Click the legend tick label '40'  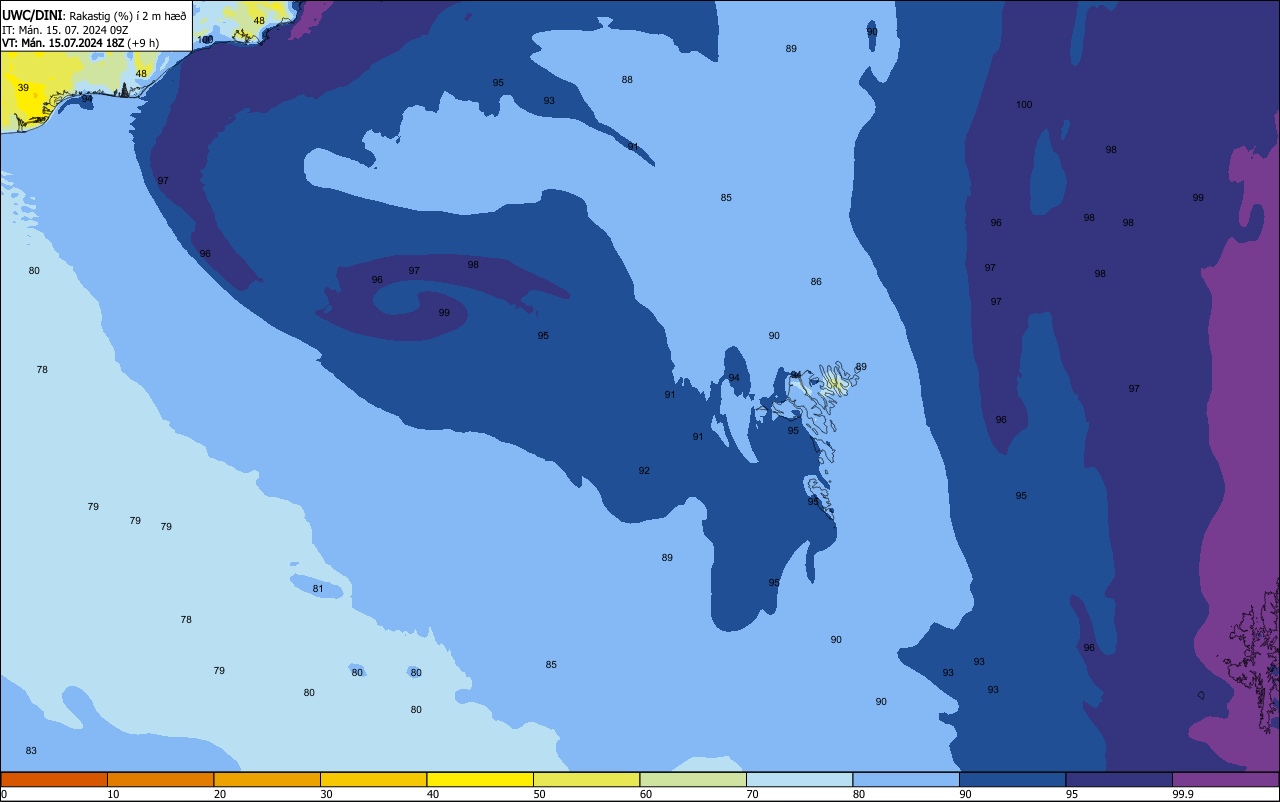[x=433, y=794]
